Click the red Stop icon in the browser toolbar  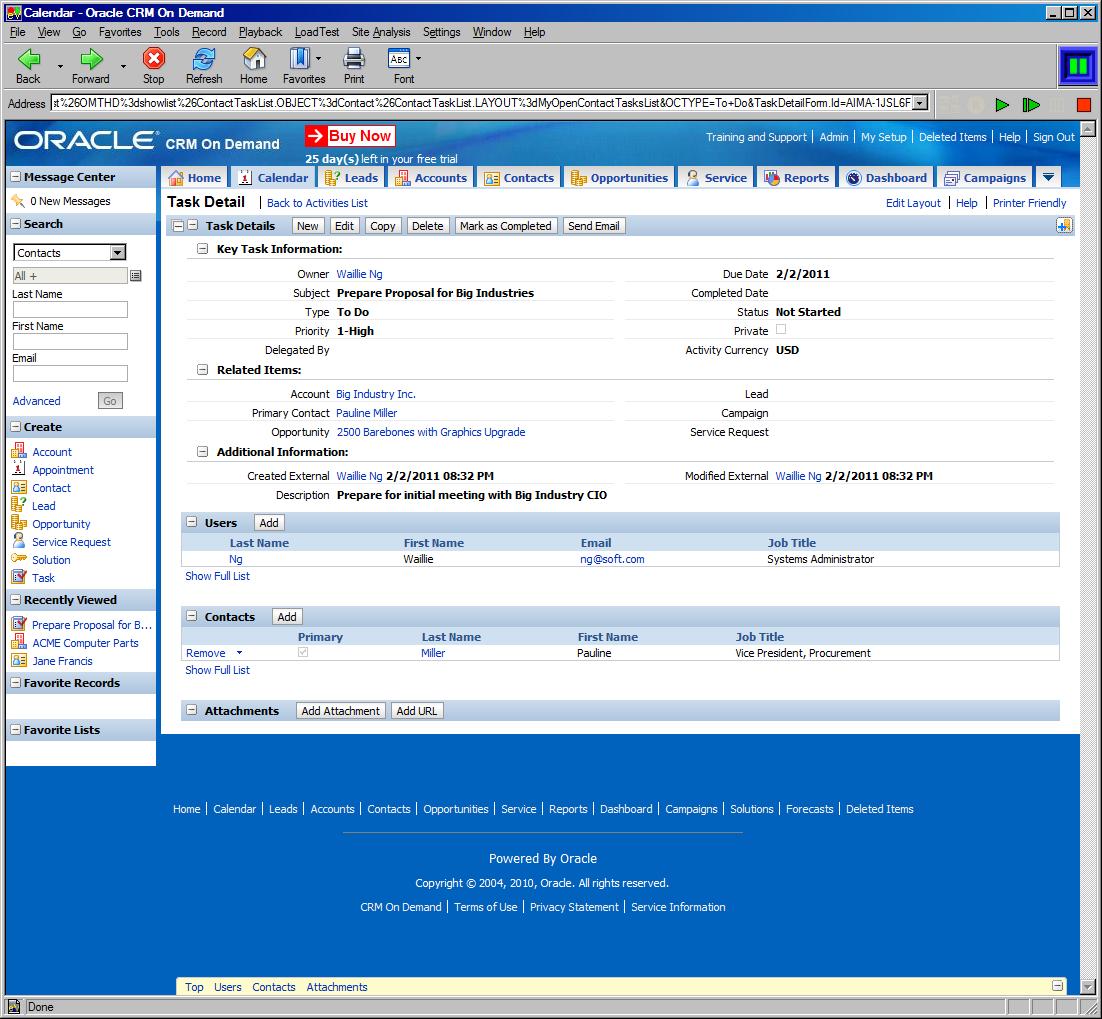(153, 58)
